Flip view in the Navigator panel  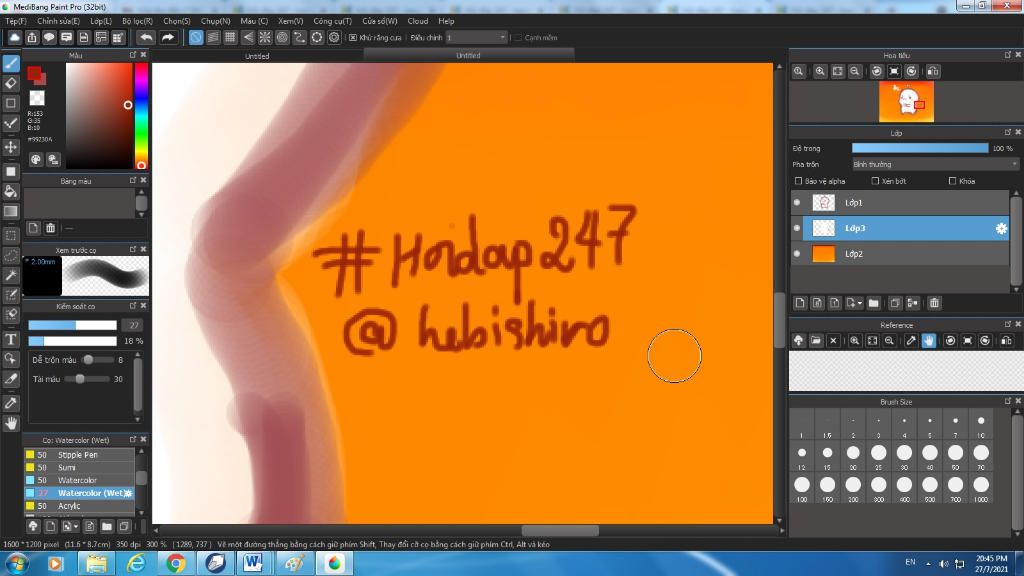[933, 71]
